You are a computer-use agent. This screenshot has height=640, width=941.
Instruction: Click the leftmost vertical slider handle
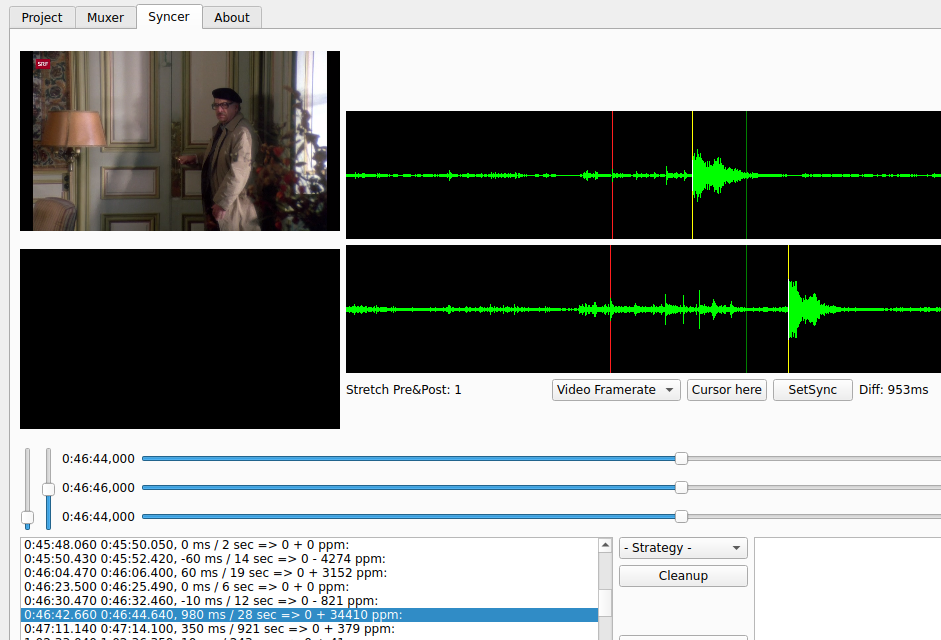click(28, 517)
